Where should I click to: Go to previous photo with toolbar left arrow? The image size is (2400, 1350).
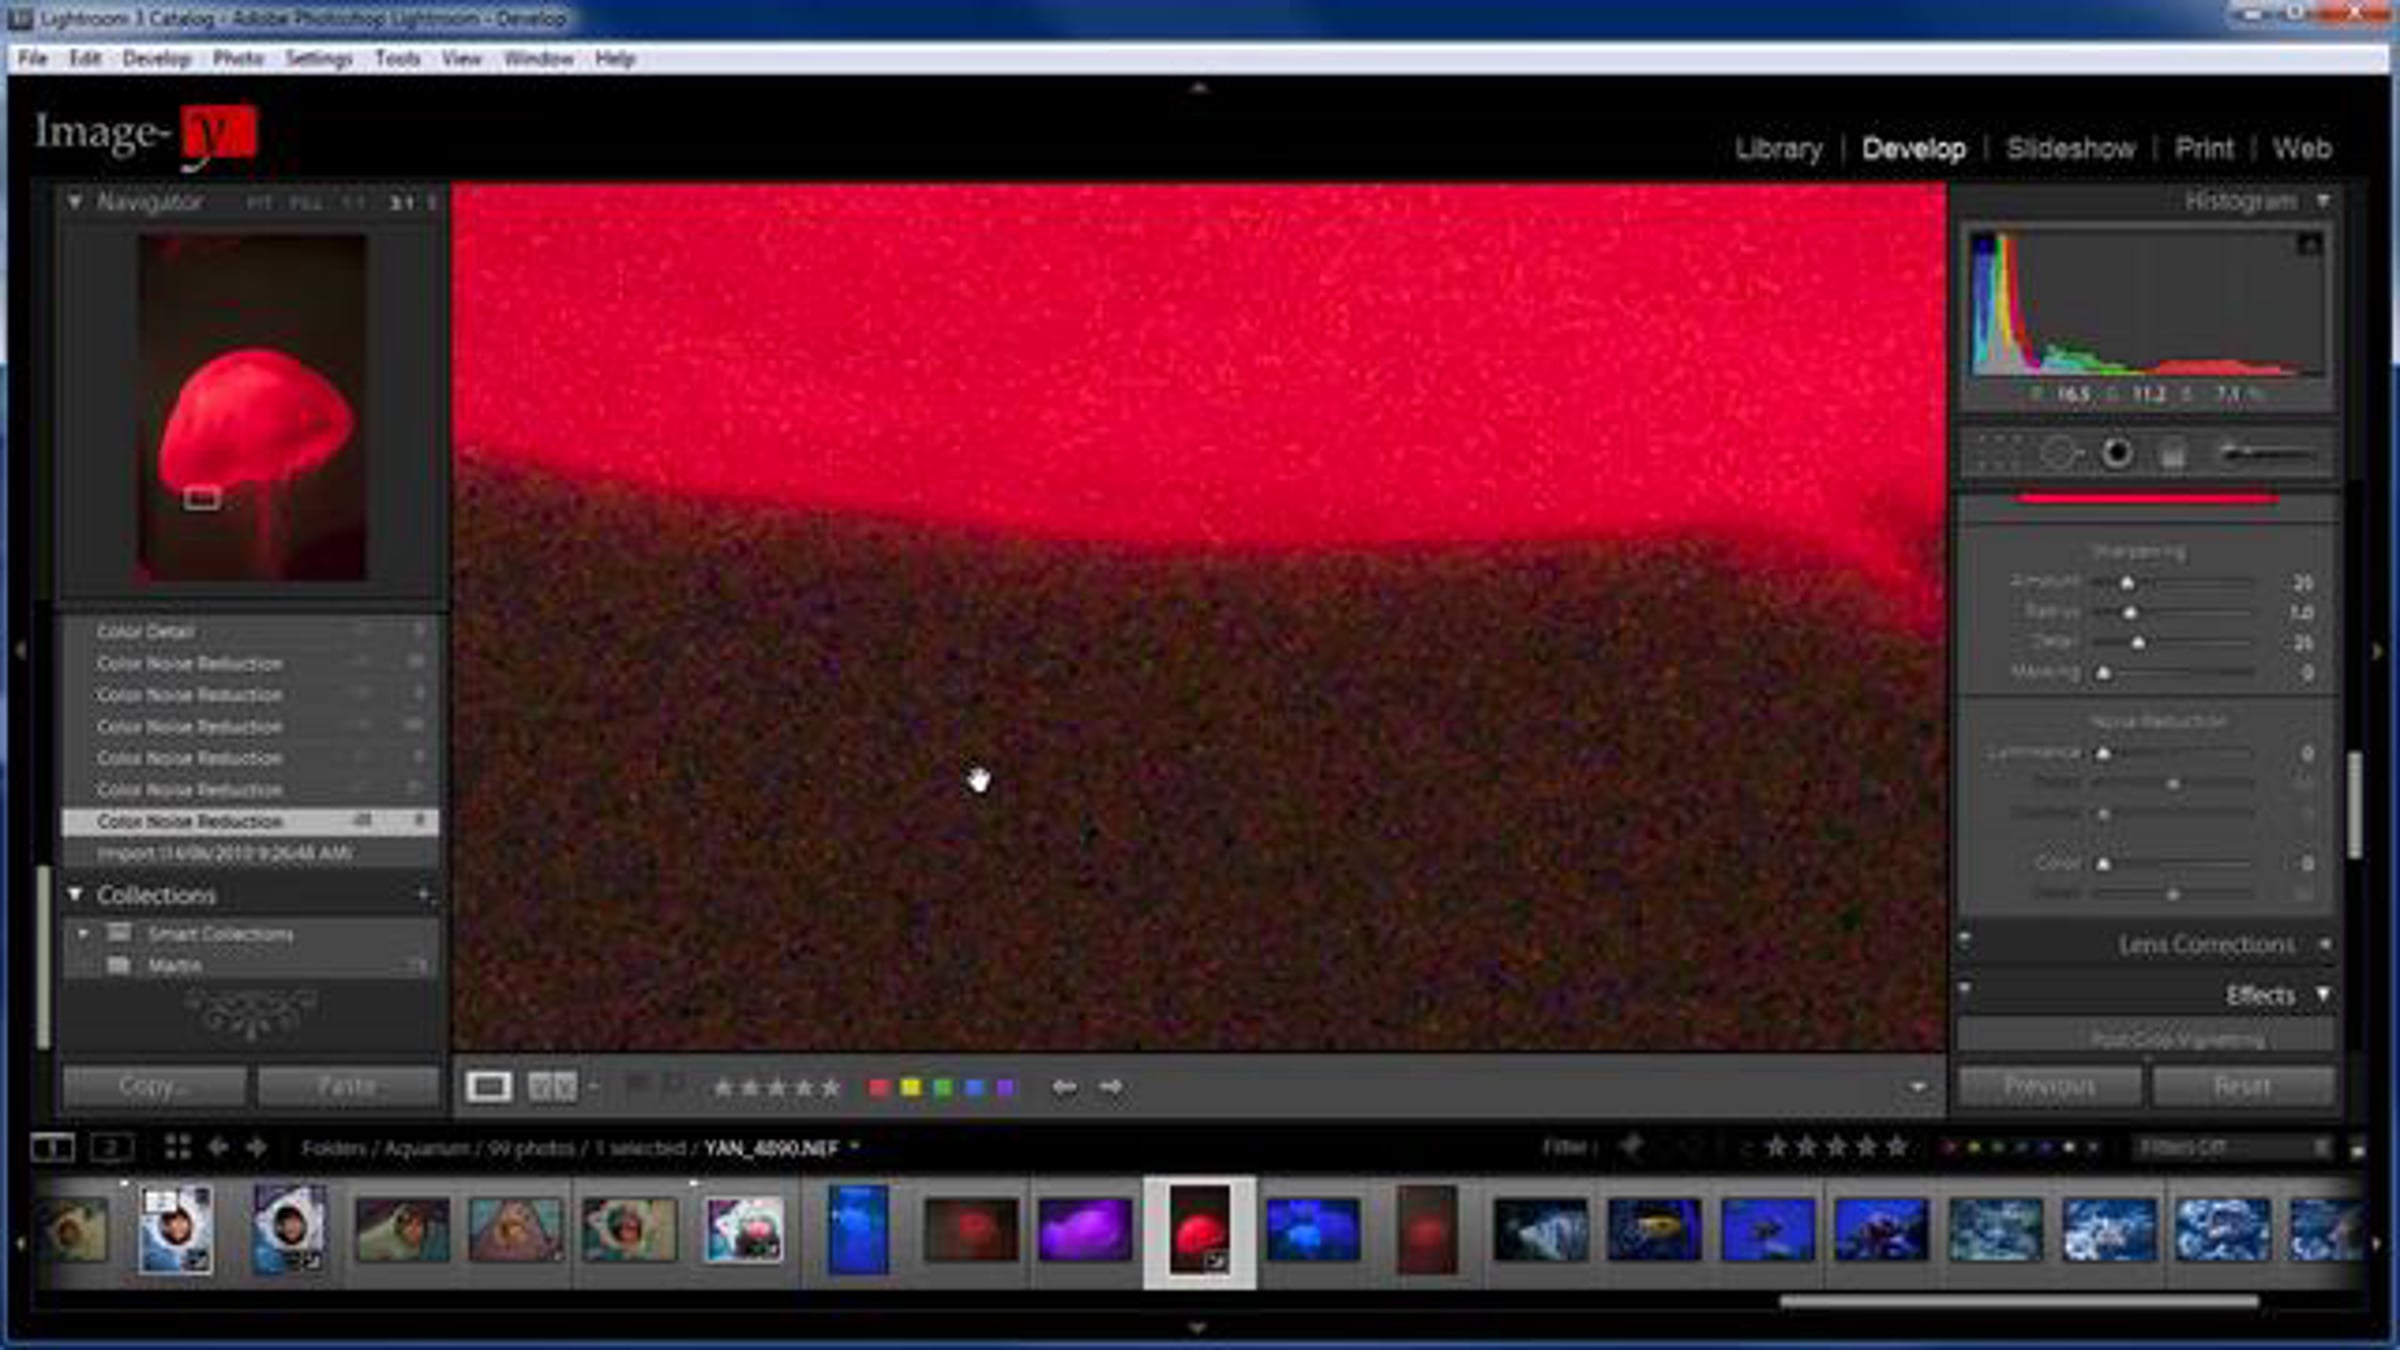1064,1087
